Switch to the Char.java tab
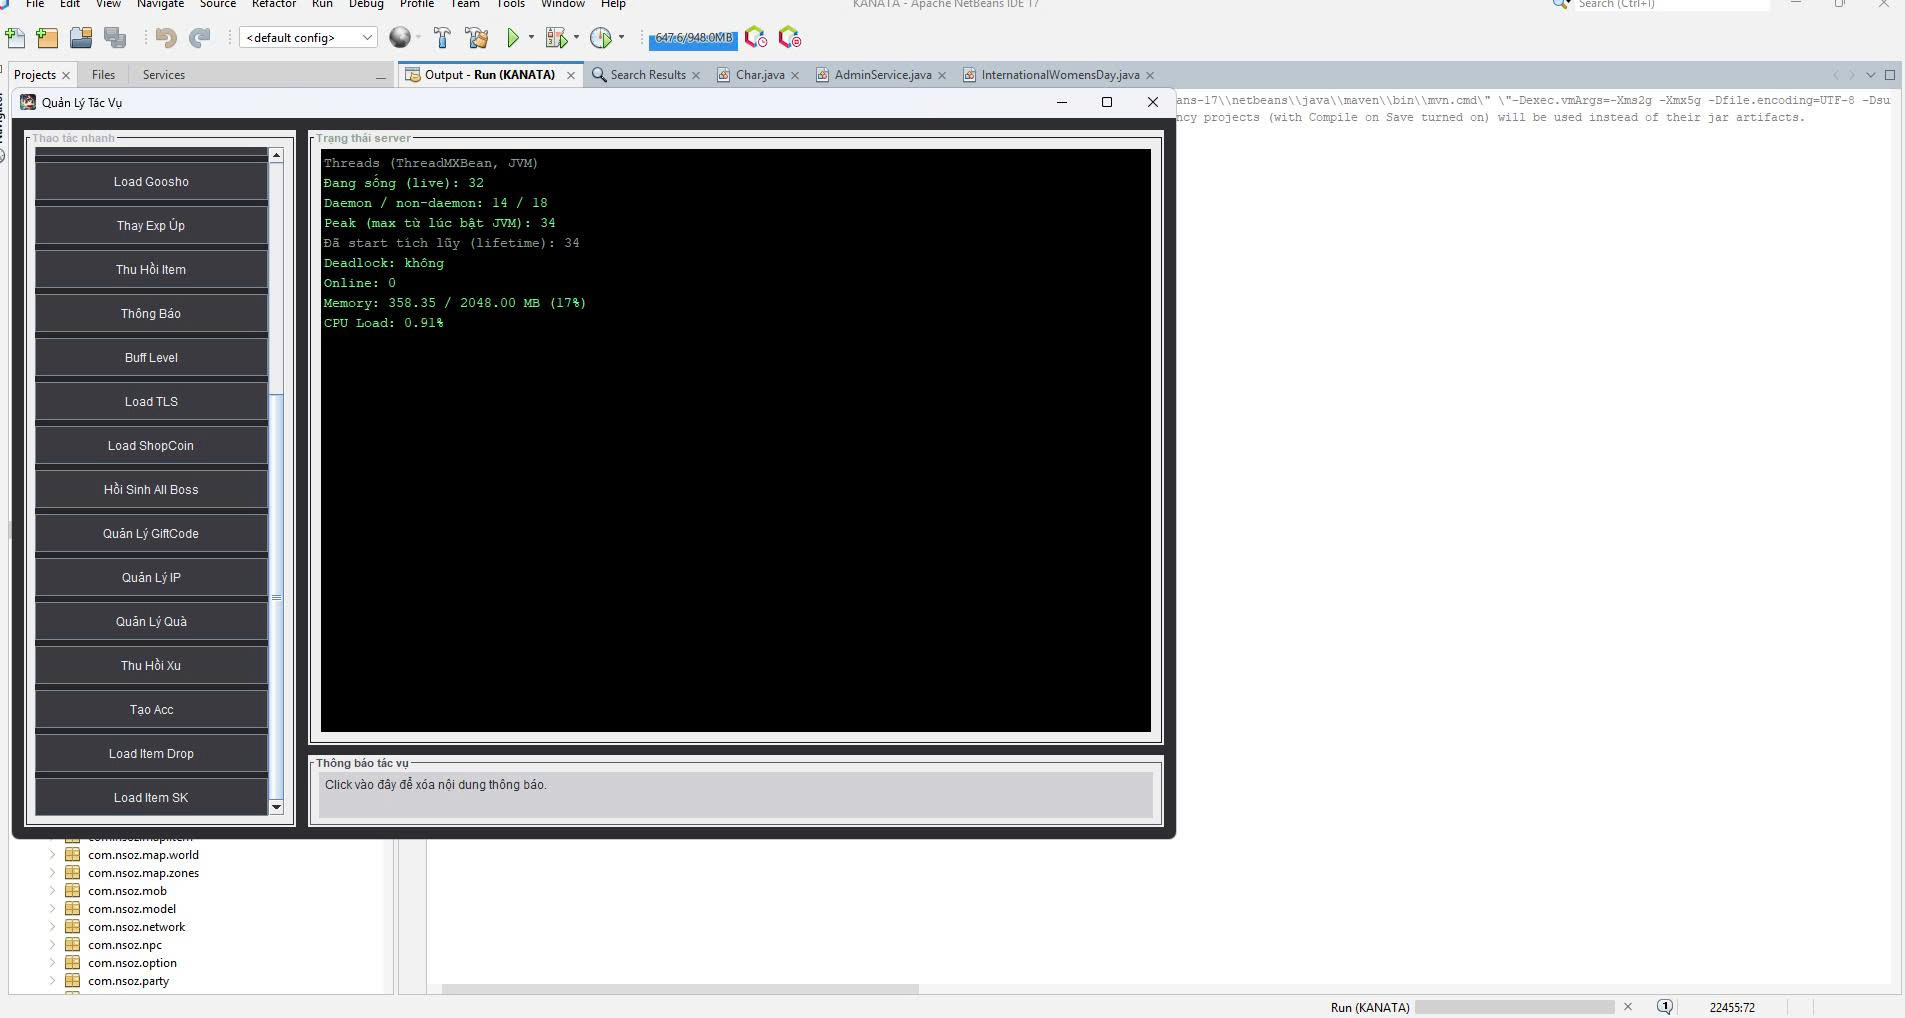Image resolution: width=1905 pixels, height=1018 pixels. (760, 75)
